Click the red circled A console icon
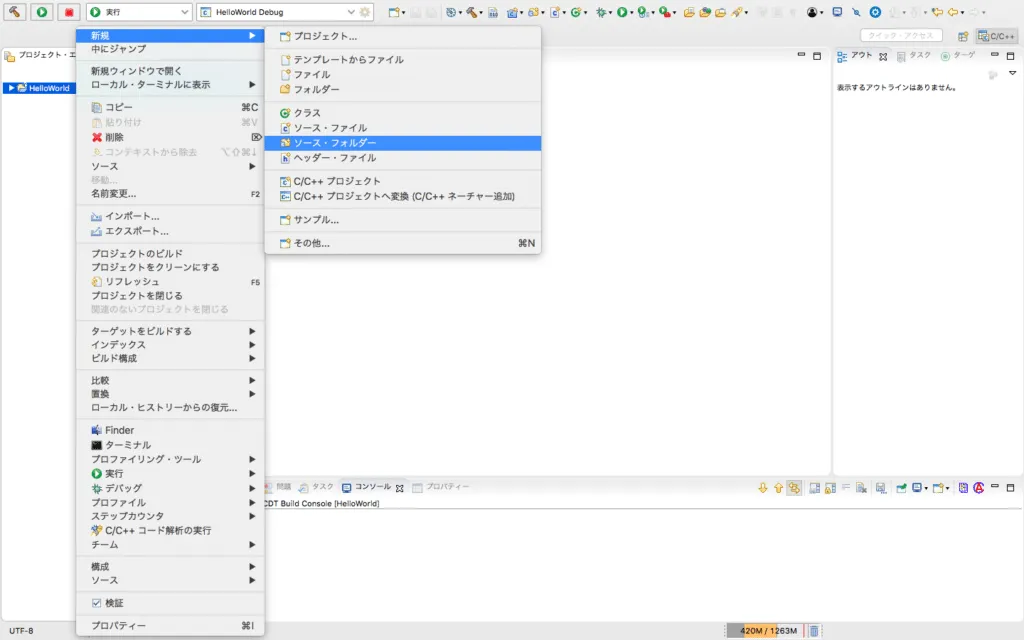The image size is (1024, 640). [x=978, y=488]
